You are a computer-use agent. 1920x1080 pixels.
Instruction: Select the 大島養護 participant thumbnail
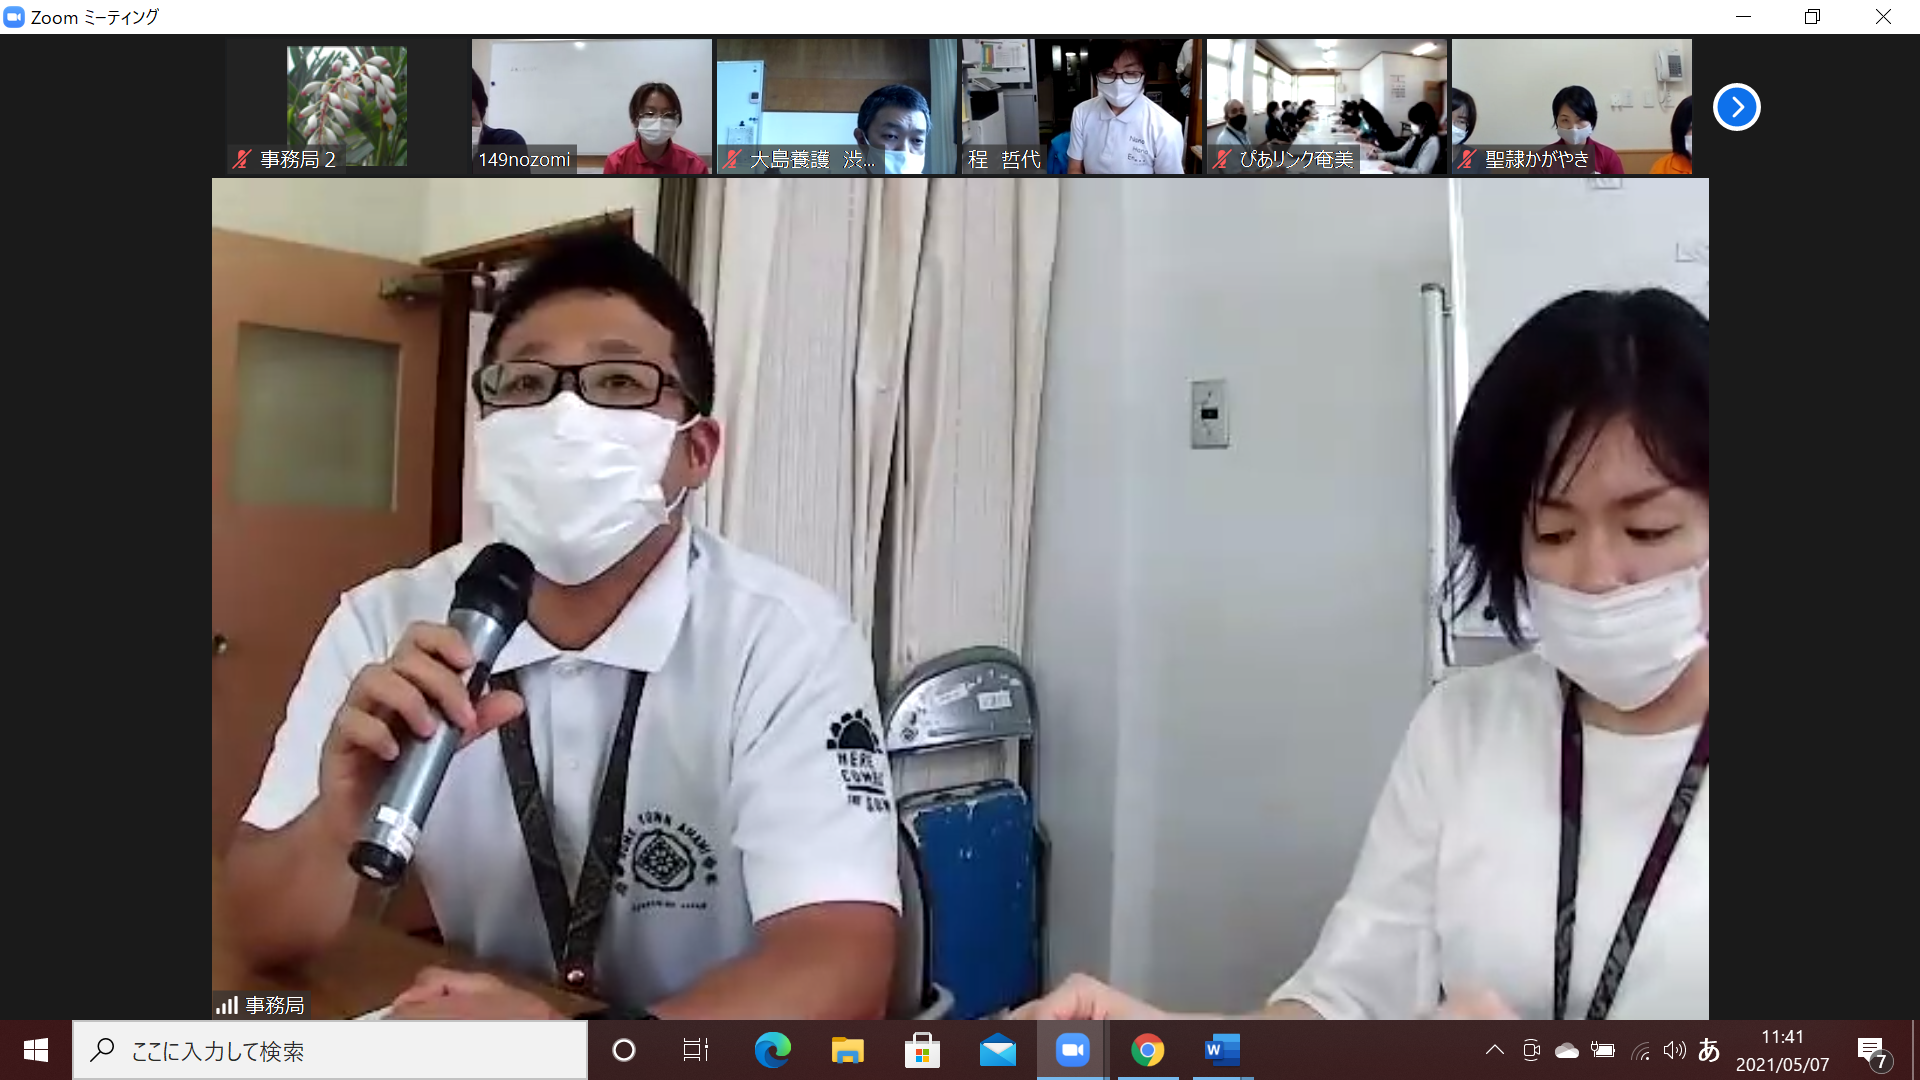(837, 106)
